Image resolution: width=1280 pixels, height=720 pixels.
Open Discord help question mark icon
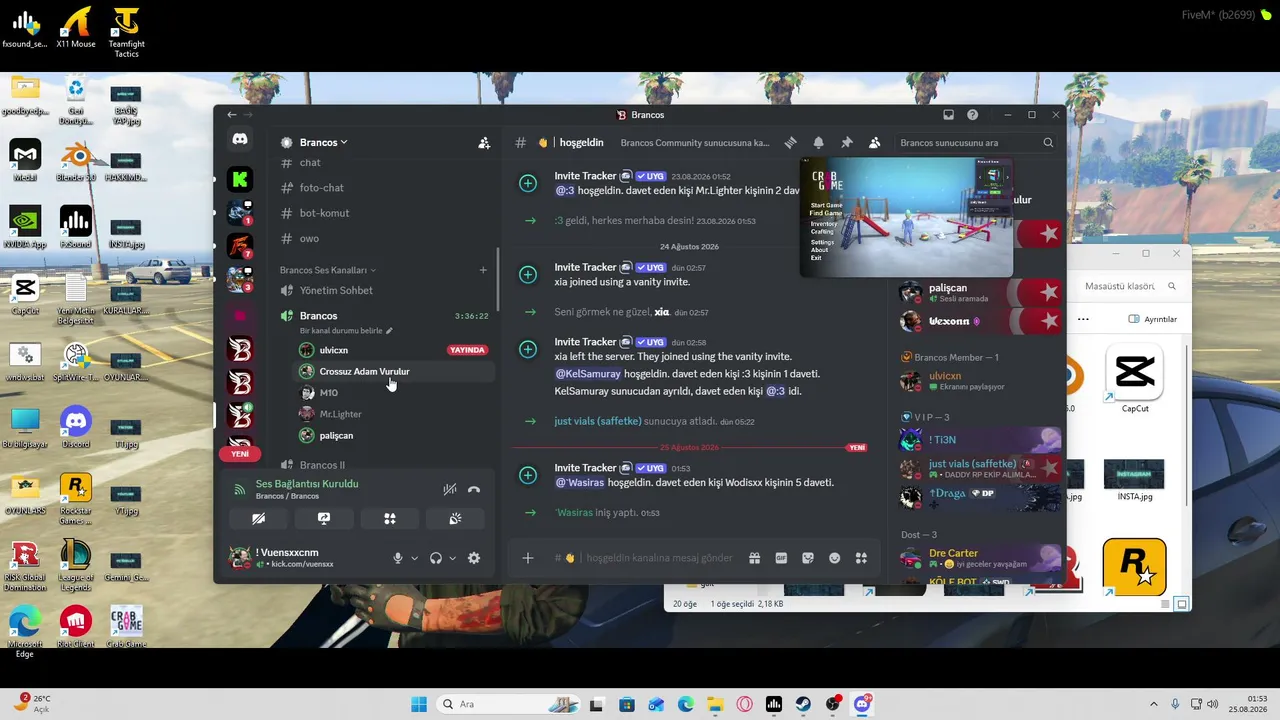(x=972, y=115)
